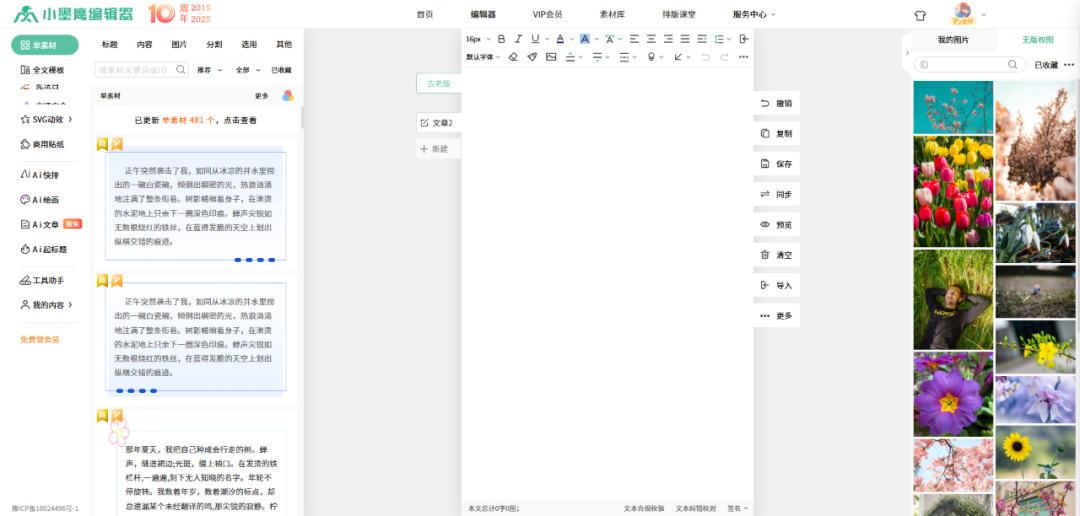The image size is (1080, 516).
Task: Open the 全部 filter dropdown
Action: 249,70
